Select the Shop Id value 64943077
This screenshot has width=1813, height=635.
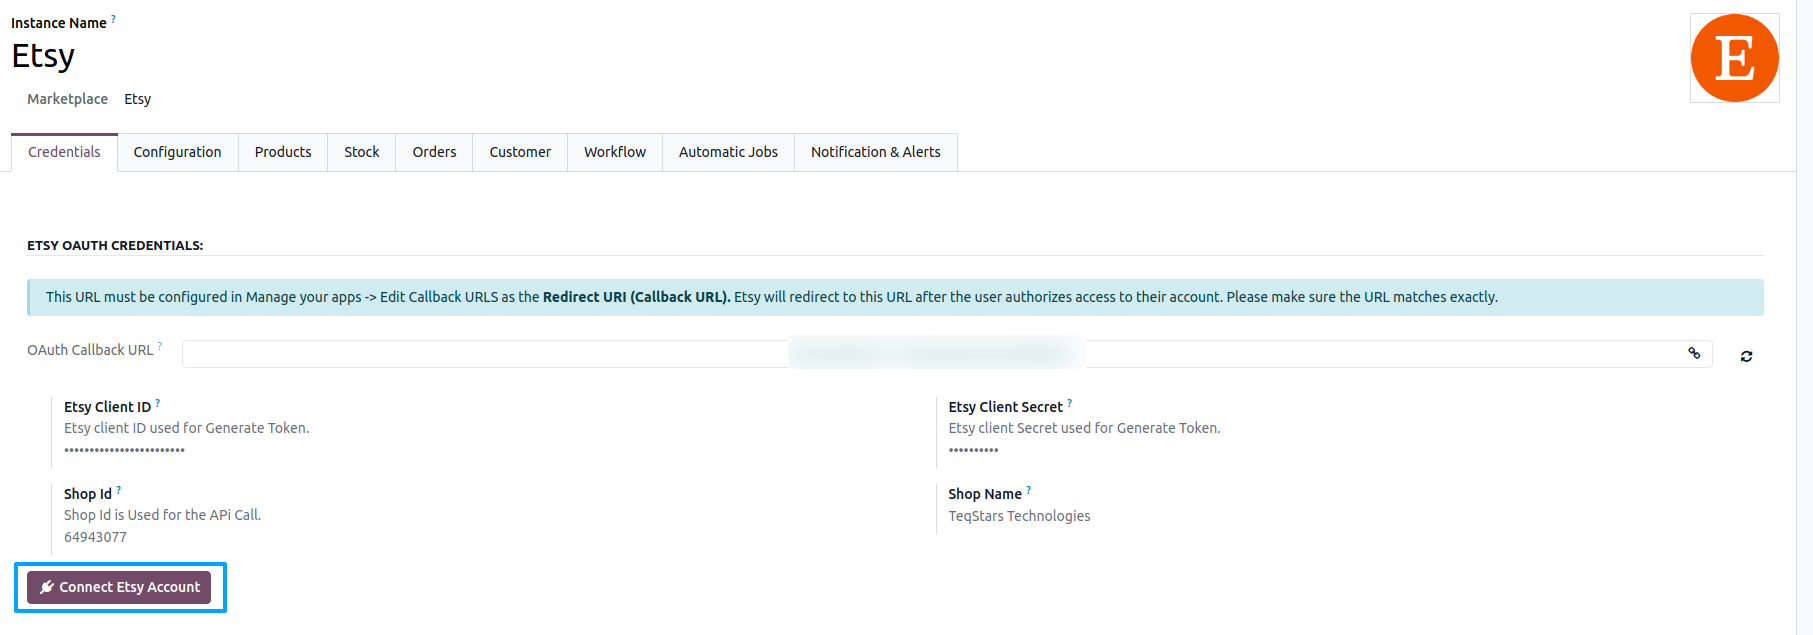[x=95, y=537]
